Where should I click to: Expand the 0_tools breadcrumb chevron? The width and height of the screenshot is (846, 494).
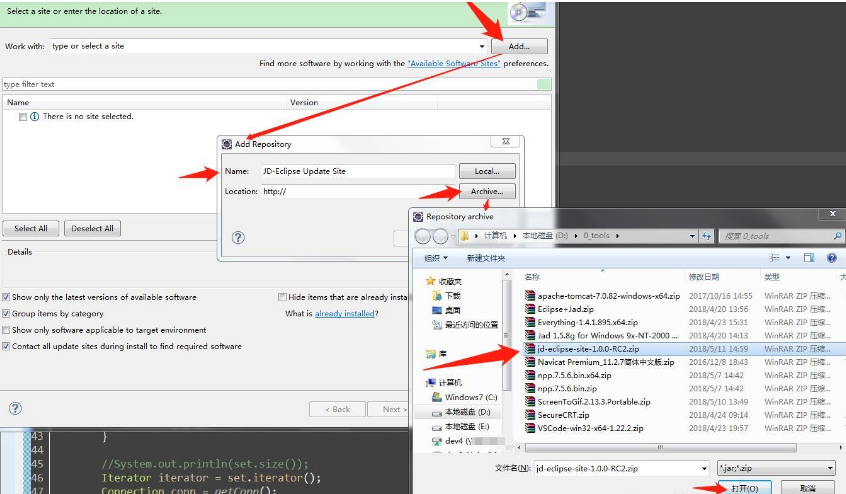[x=617, y=236]
